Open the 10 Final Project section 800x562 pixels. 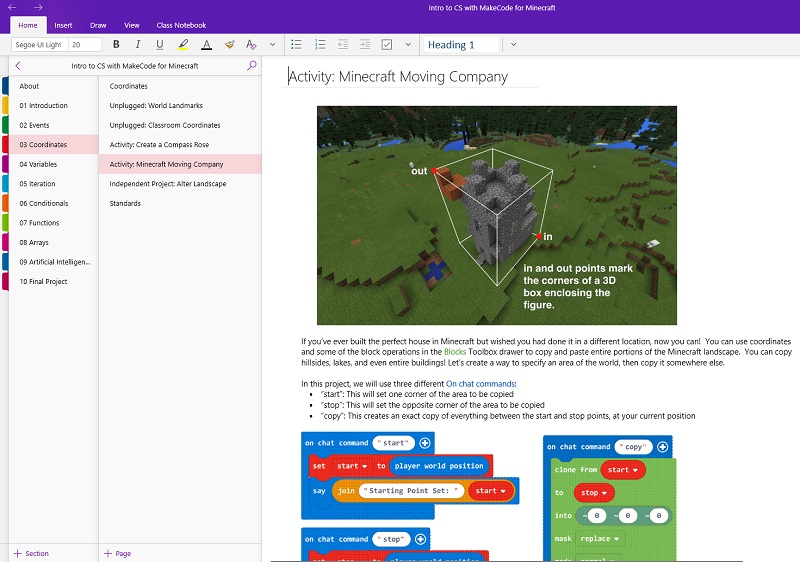[53, 282]
